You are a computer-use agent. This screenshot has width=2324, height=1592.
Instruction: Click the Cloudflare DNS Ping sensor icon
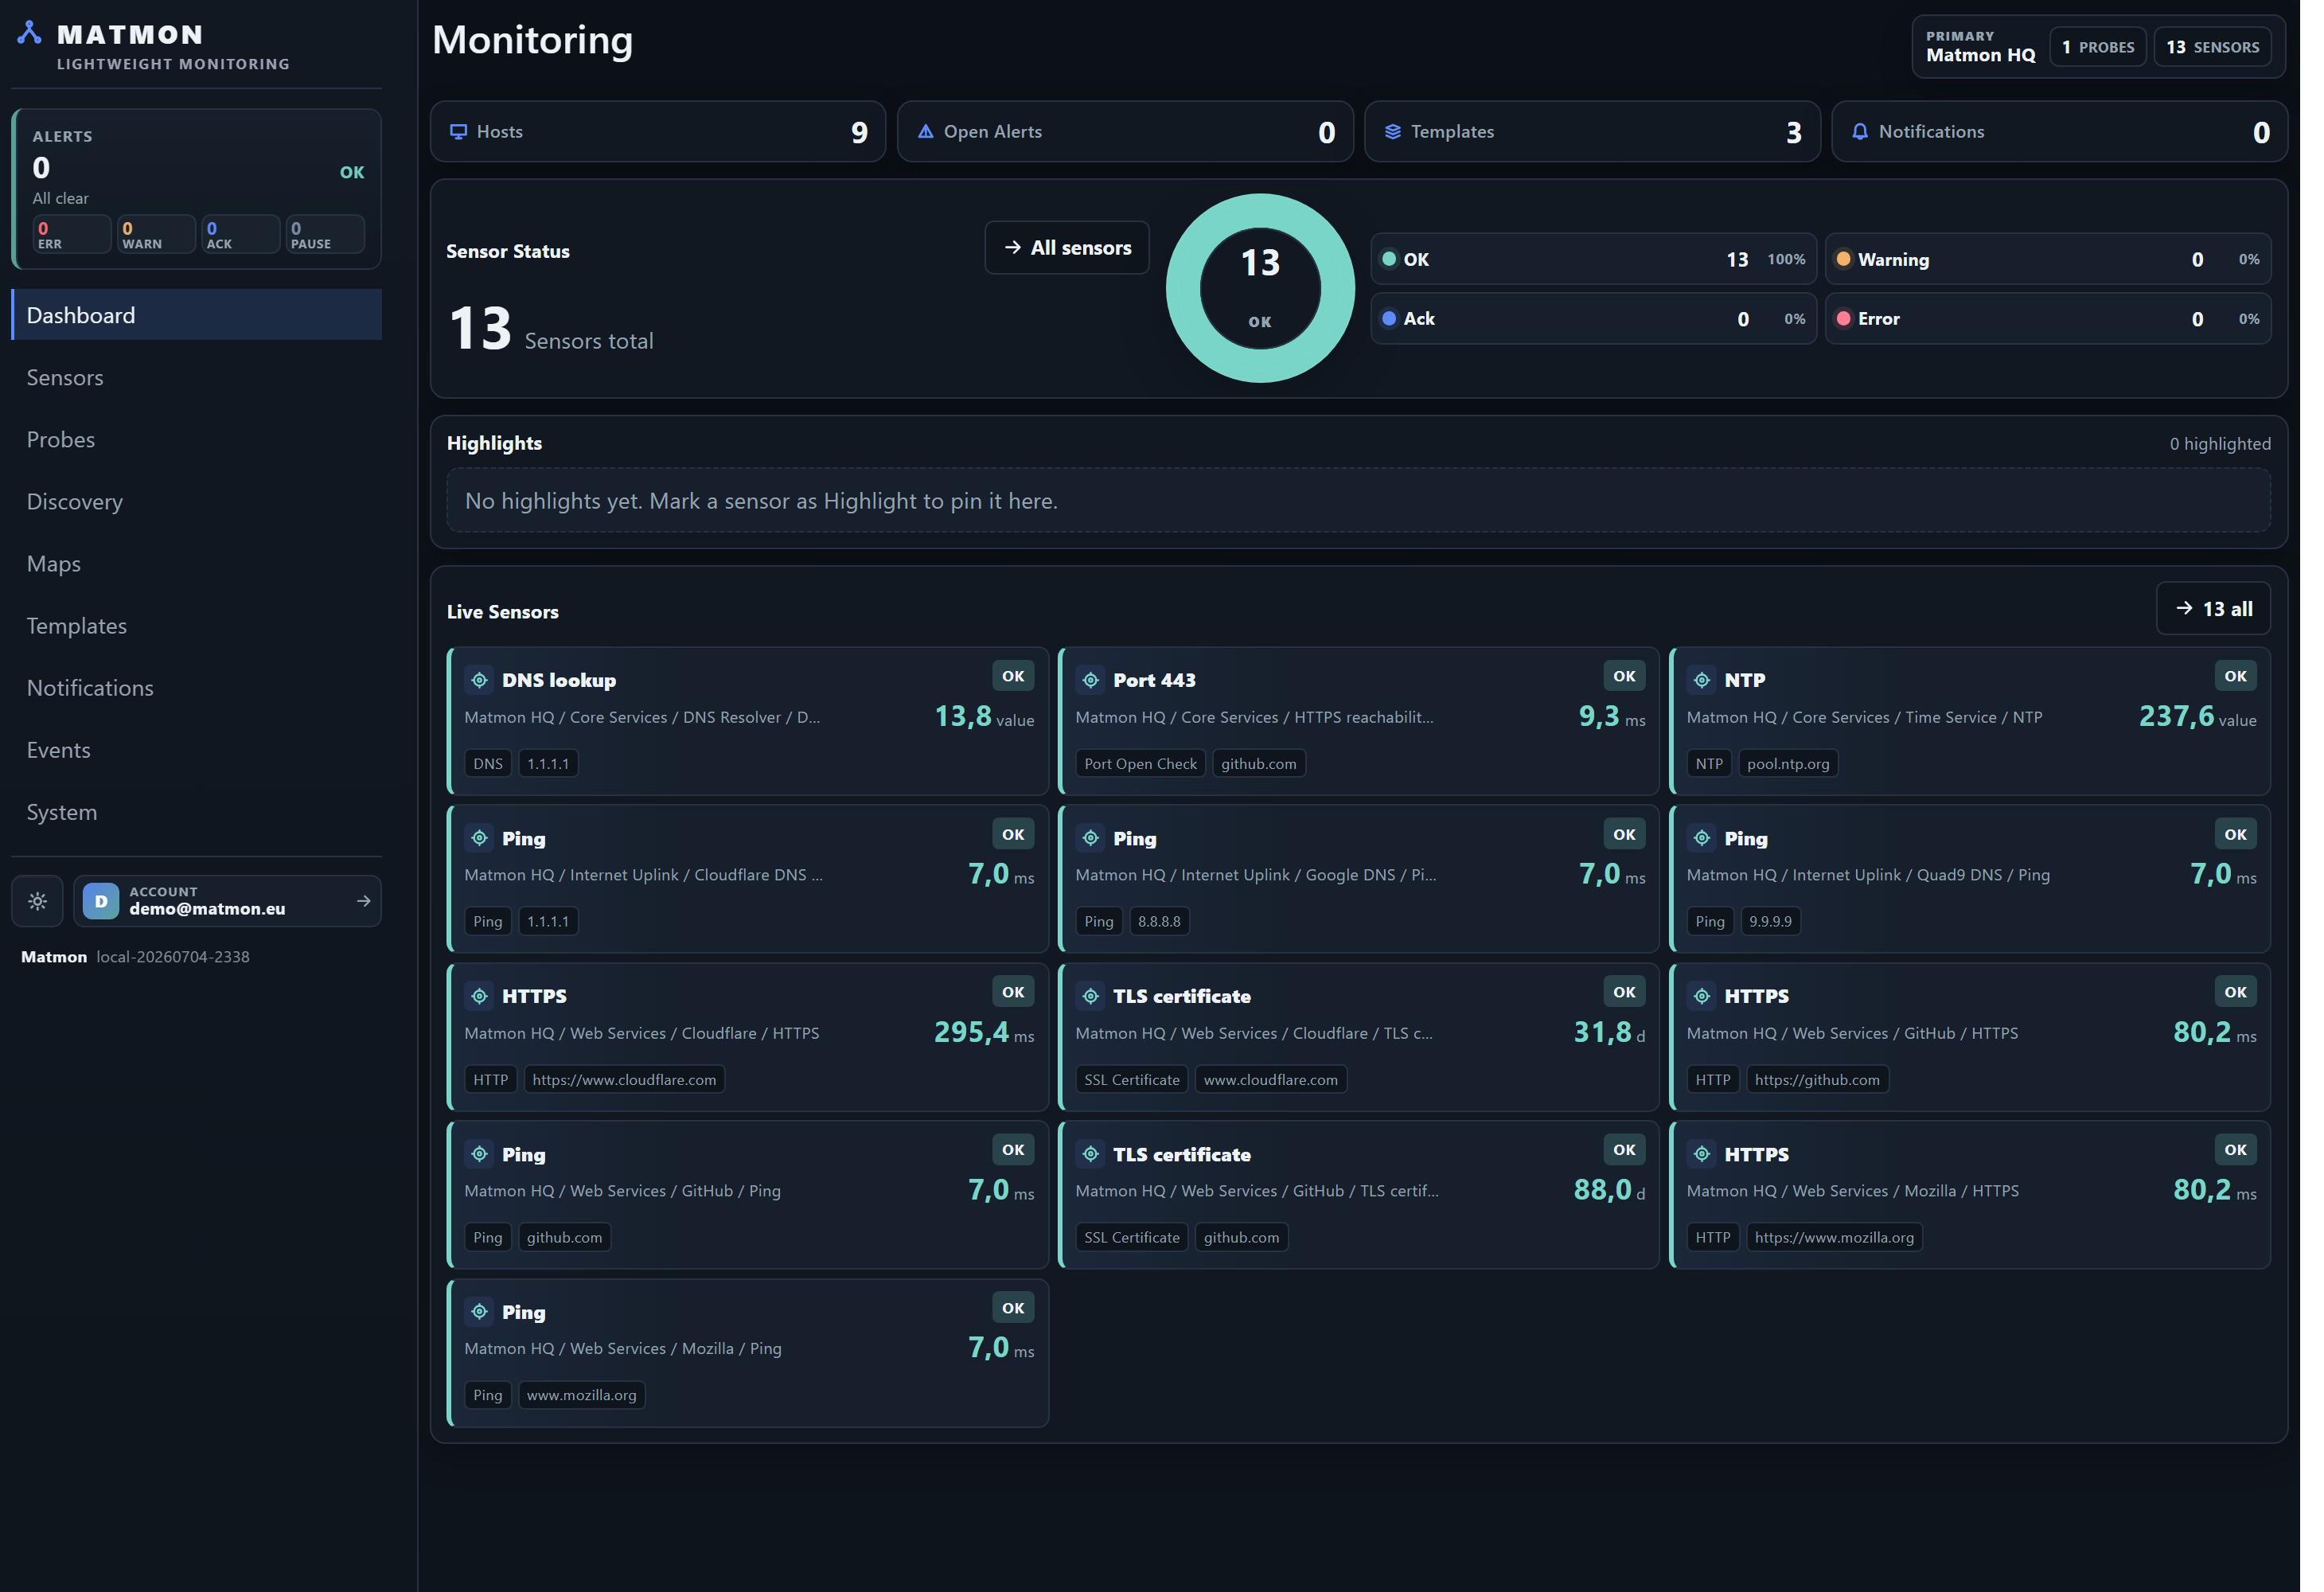pos(480,838)
